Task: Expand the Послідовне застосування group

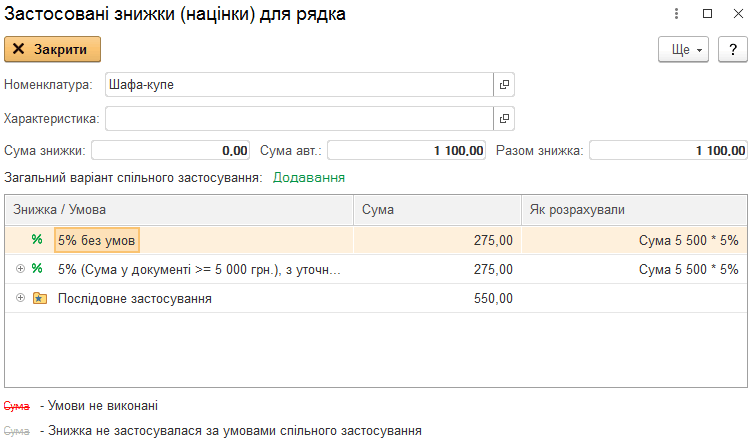Action: coord(20,298)
